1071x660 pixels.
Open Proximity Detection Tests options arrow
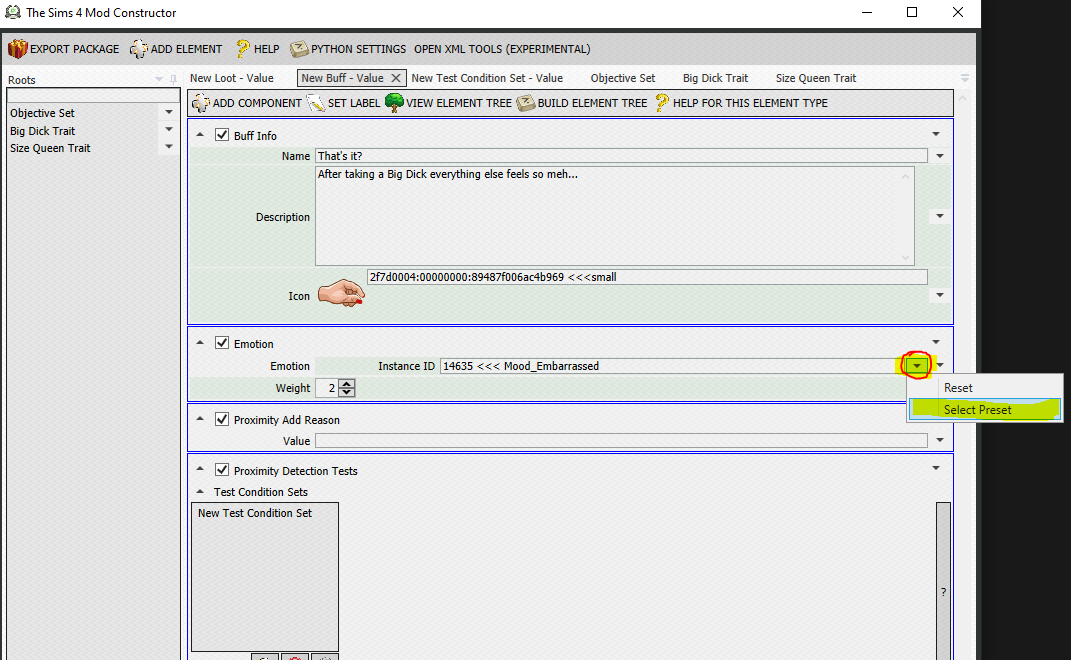pyautogui.click(x=936, y=468)
